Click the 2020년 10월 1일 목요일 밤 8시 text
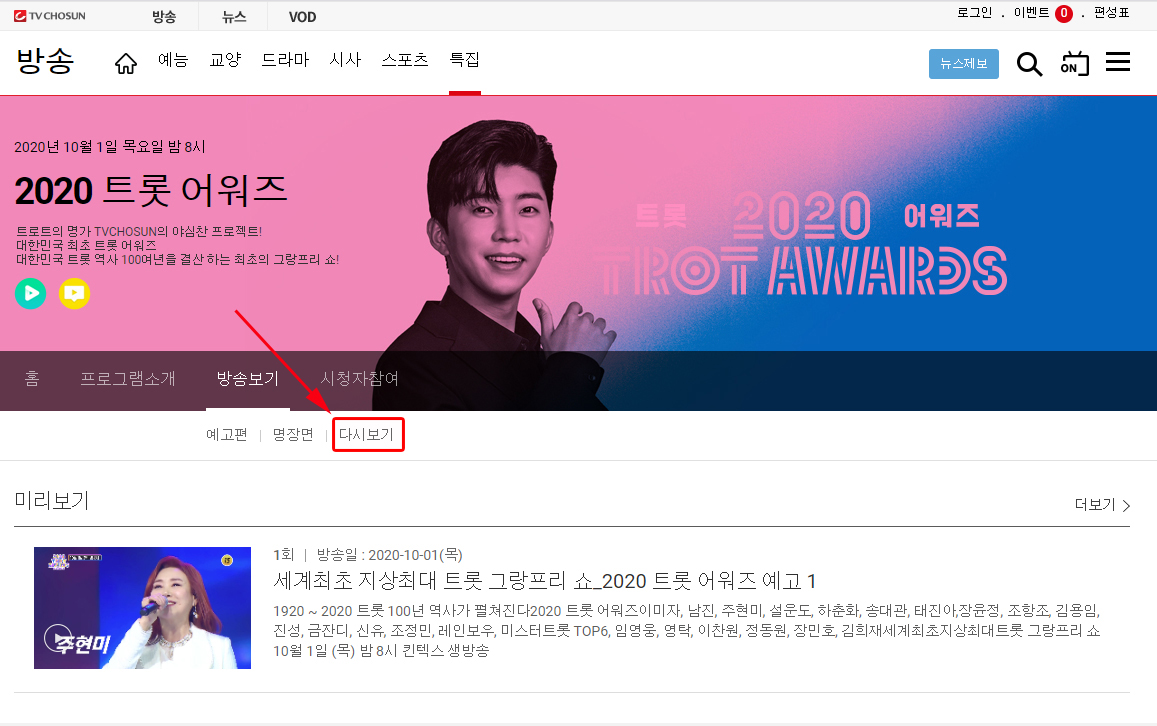1157x726 pixels. coord(110,147)
